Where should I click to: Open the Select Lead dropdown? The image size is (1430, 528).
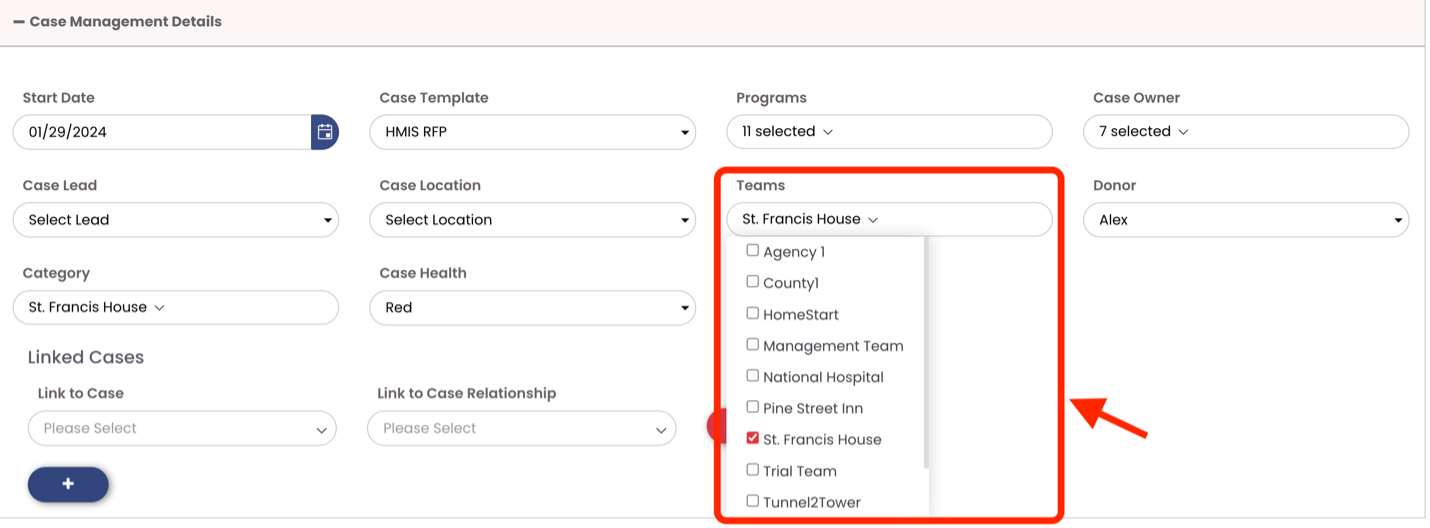(x=176, y=220)
